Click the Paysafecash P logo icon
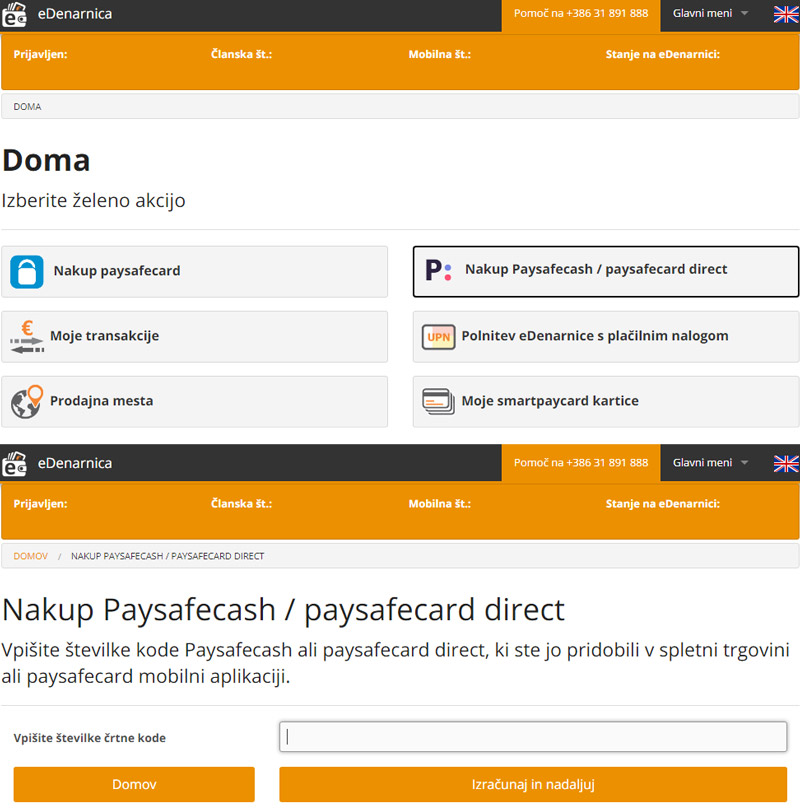 tap(438, 270)
